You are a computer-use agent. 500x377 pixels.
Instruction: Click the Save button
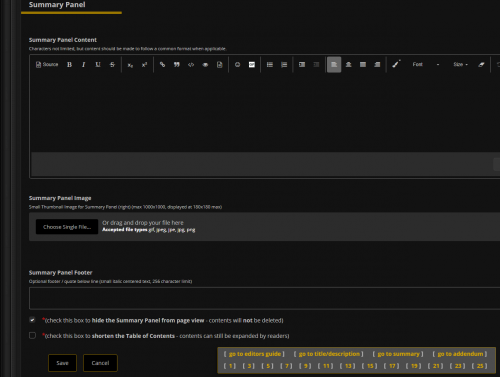pos(62,363)
